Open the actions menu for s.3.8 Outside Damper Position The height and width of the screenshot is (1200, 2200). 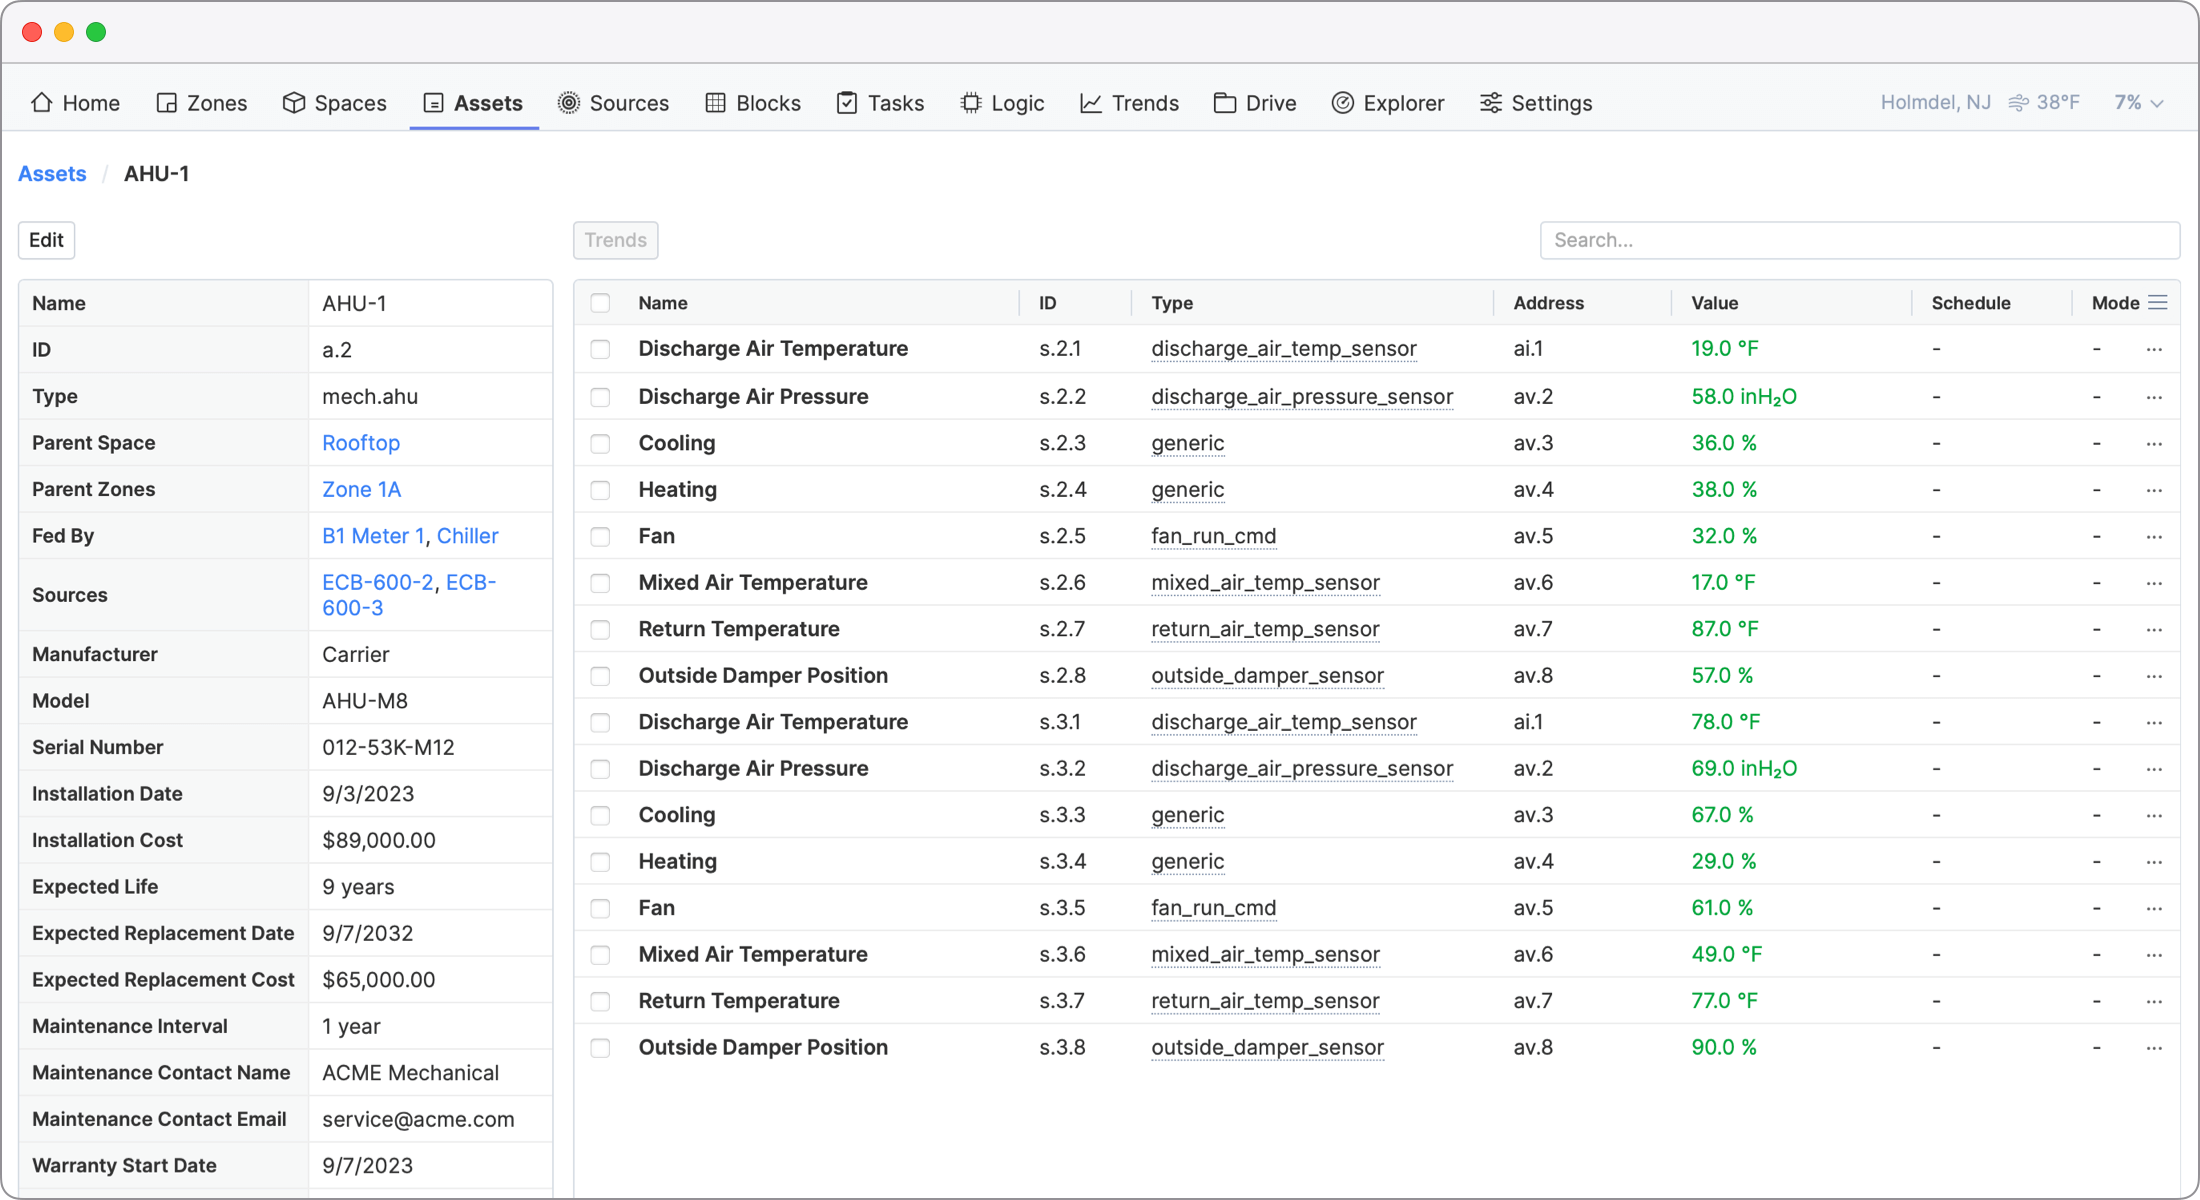point(2154,1048)
